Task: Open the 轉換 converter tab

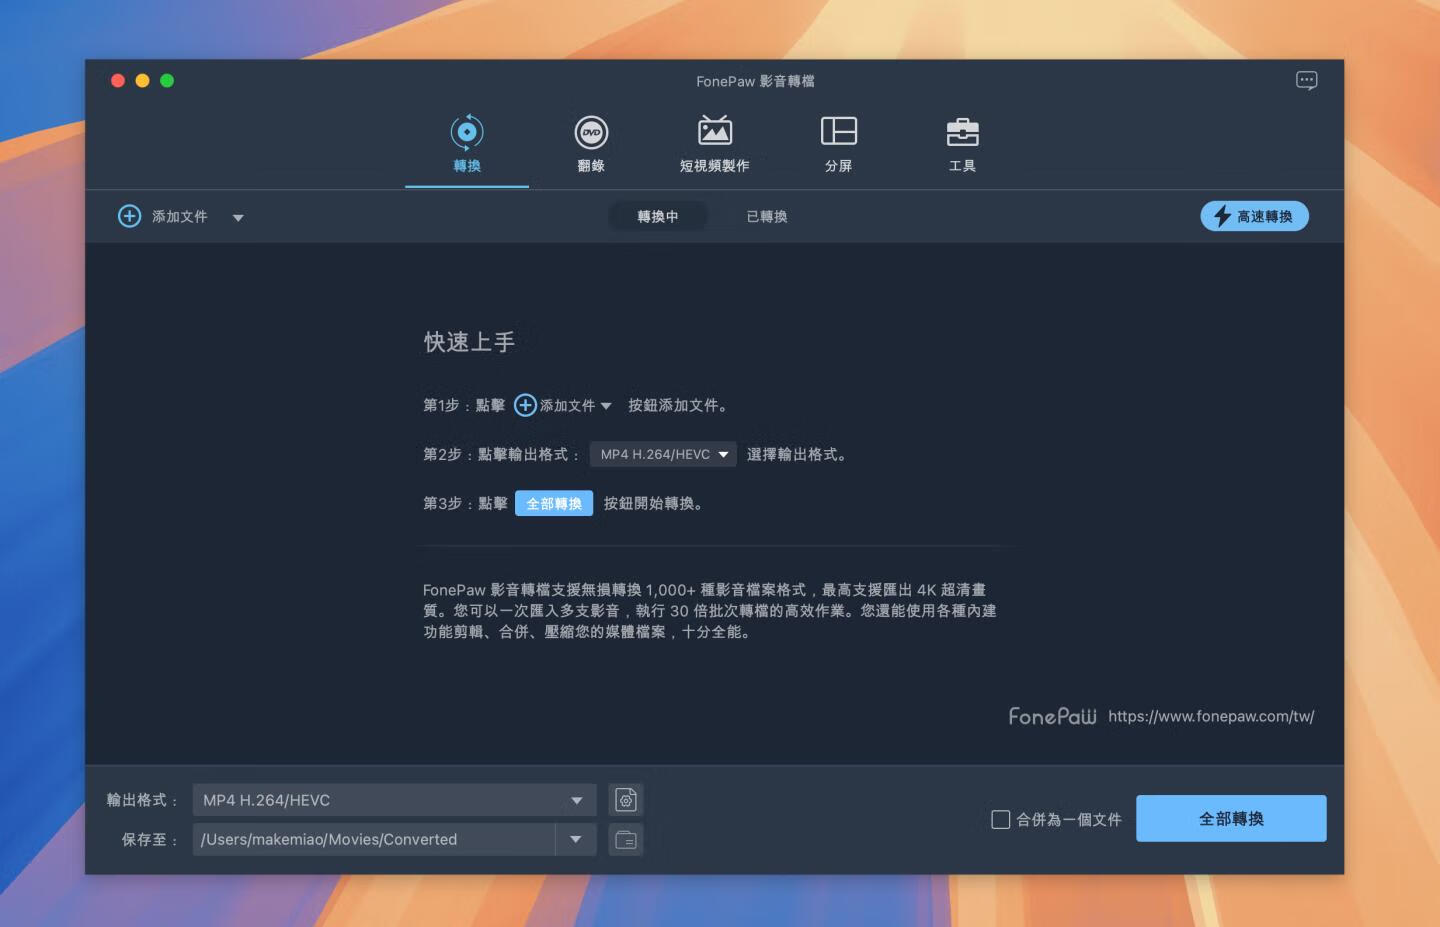Action: tap(467, 145)
